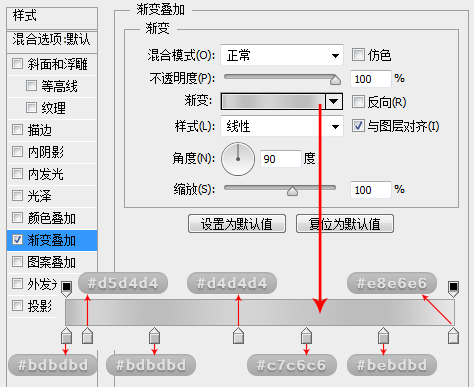Toggle the 光泽 checkbox

(x=17, y=196)
